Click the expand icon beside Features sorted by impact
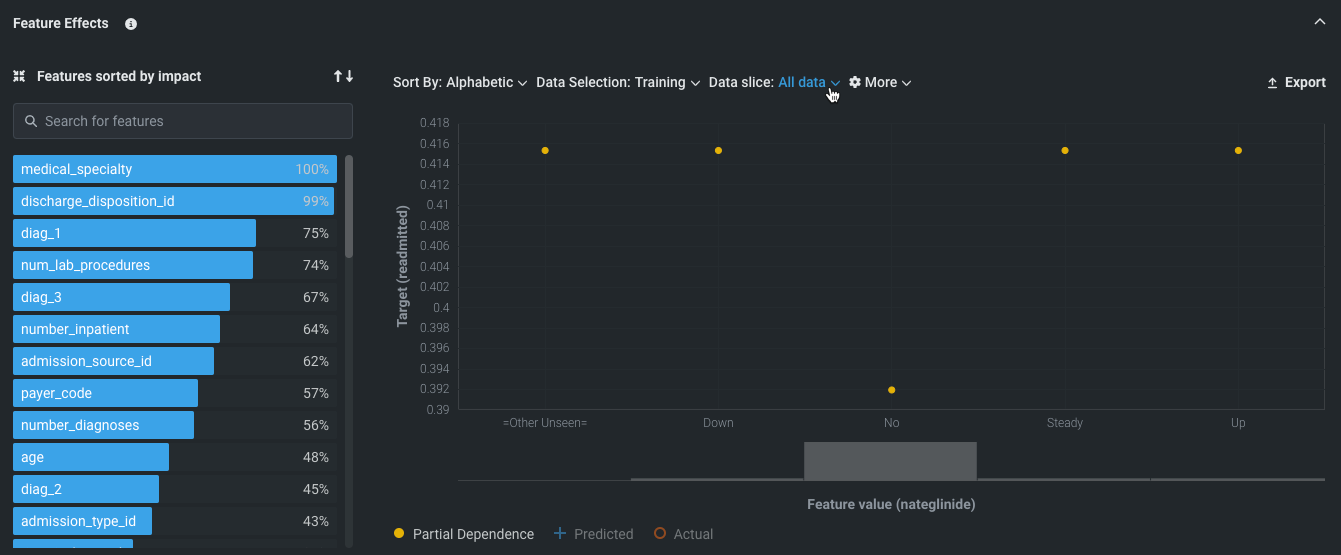1341x555 pixels. [x=19, y=76]
